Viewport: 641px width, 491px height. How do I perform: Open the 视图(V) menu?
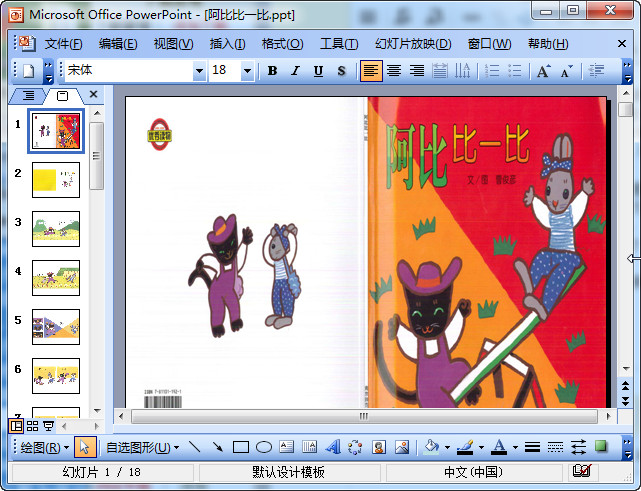(x=173, y=44)
